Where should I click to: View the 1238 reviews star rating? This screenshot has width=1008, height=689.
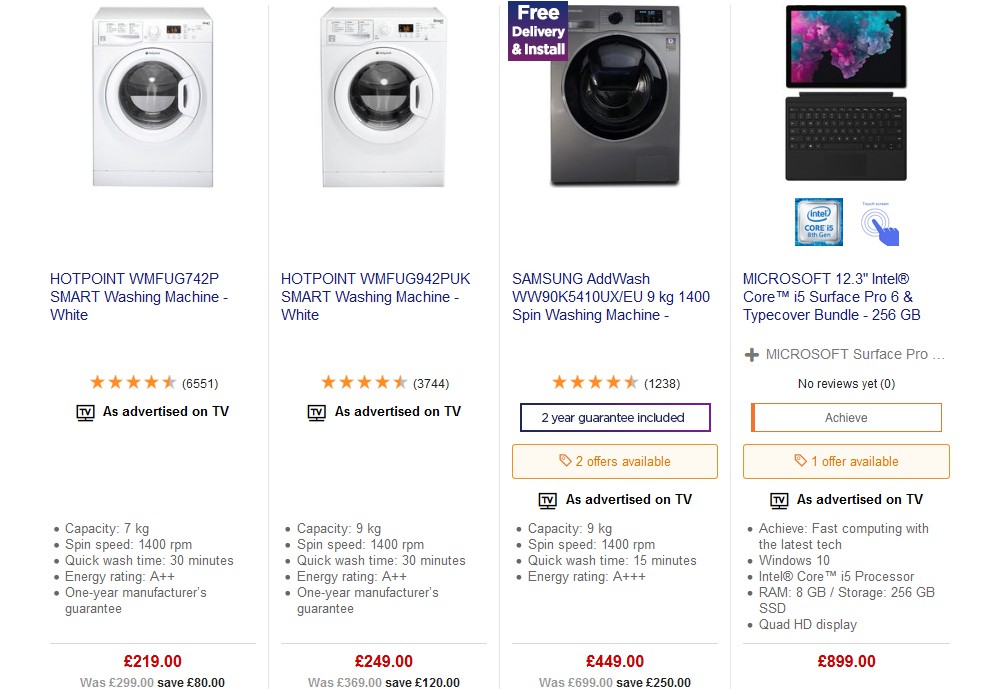pos(595,382)
